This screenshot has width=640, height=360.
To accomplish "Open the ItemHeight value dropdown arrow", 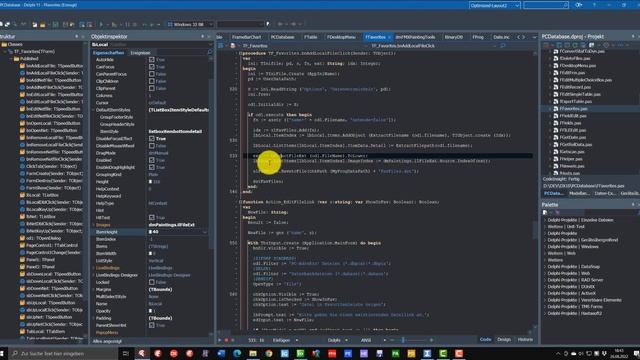I will pyautogui.click(x=205, y=232).
